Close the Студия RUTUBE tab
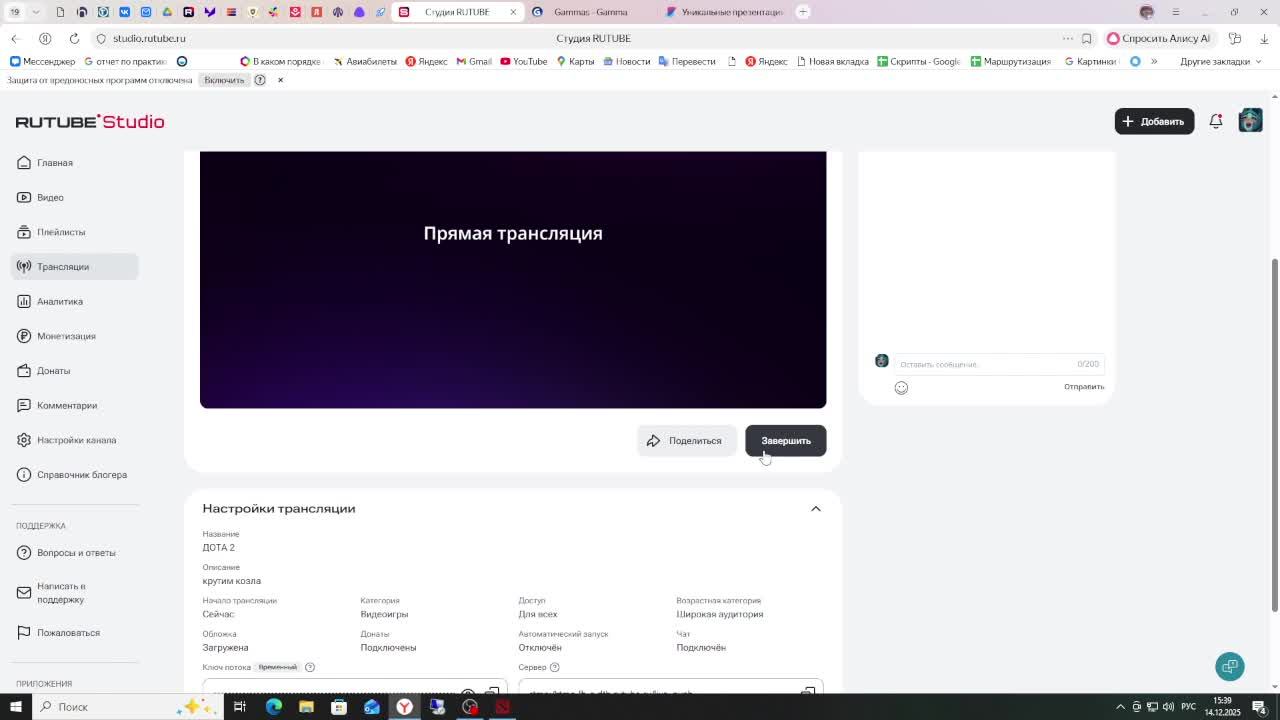Screen dimensions: 1280x720 tap(513, 12)
